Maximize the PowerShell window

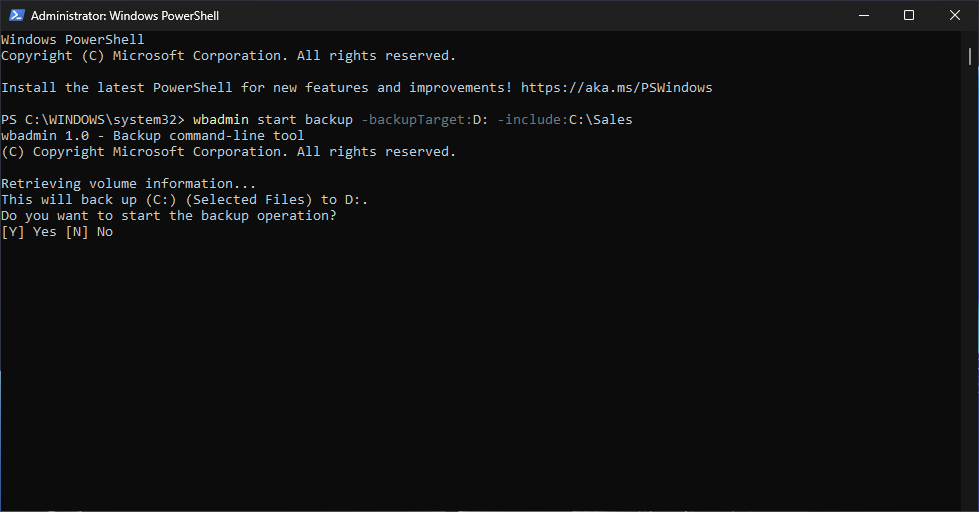point(908,15)
